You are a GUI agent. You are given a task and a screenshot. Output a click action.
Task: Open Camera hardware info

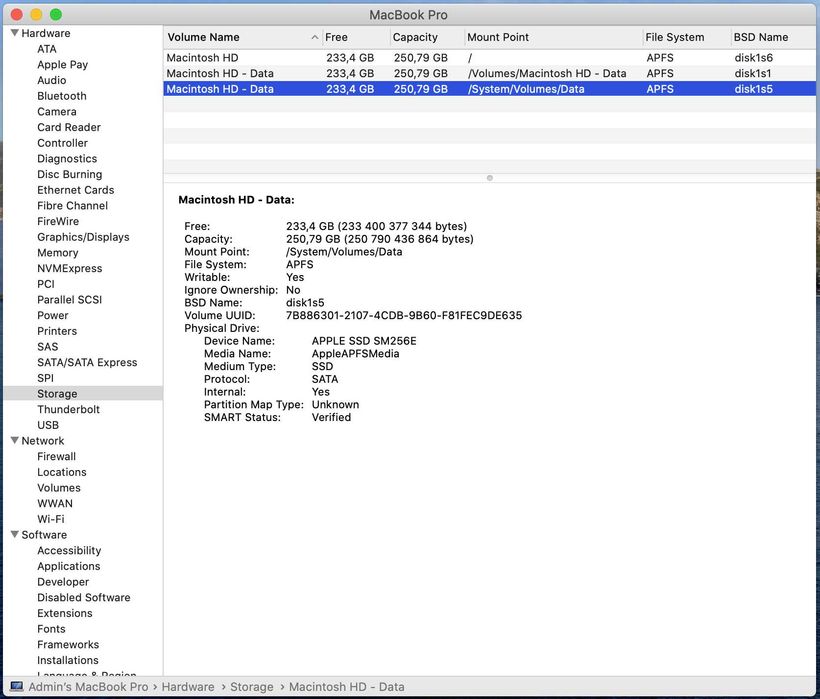tap(56, 111)
